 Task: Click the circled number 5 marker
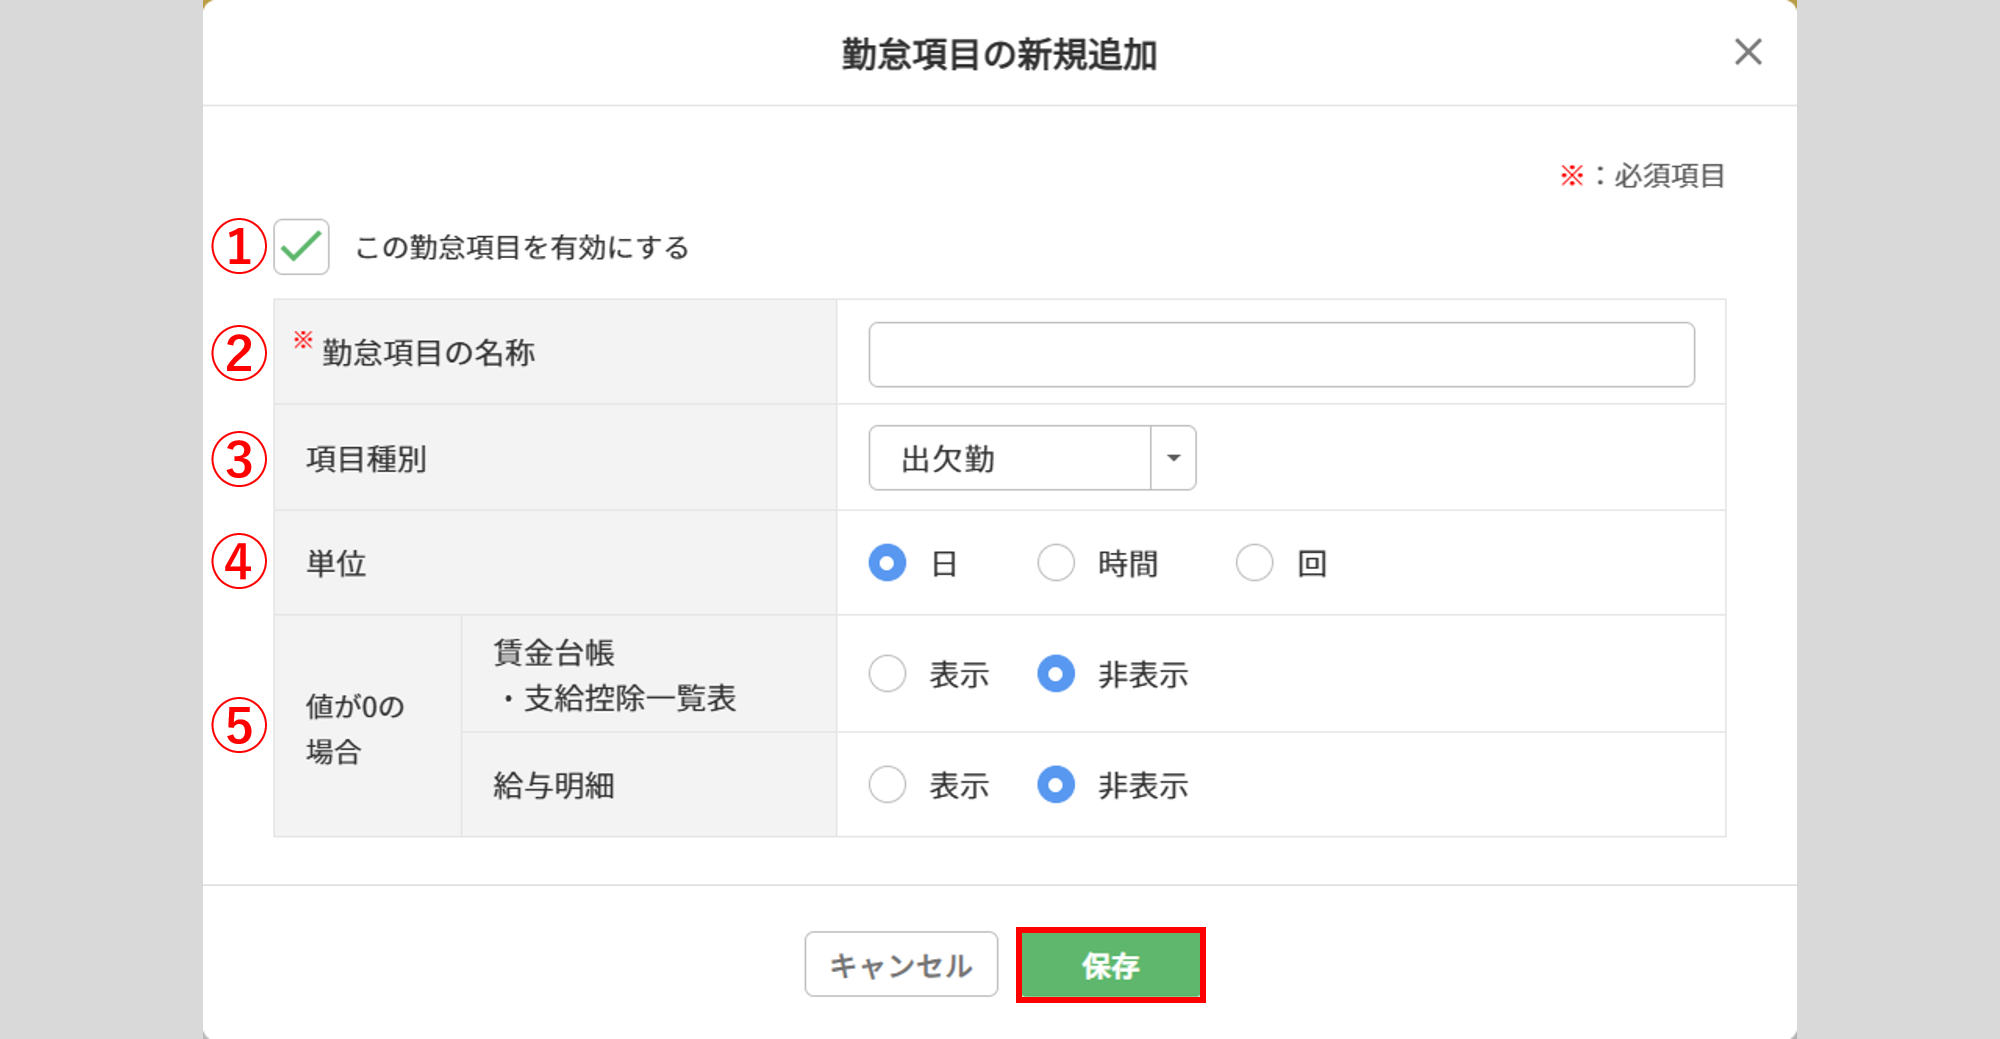click(239, 725)
